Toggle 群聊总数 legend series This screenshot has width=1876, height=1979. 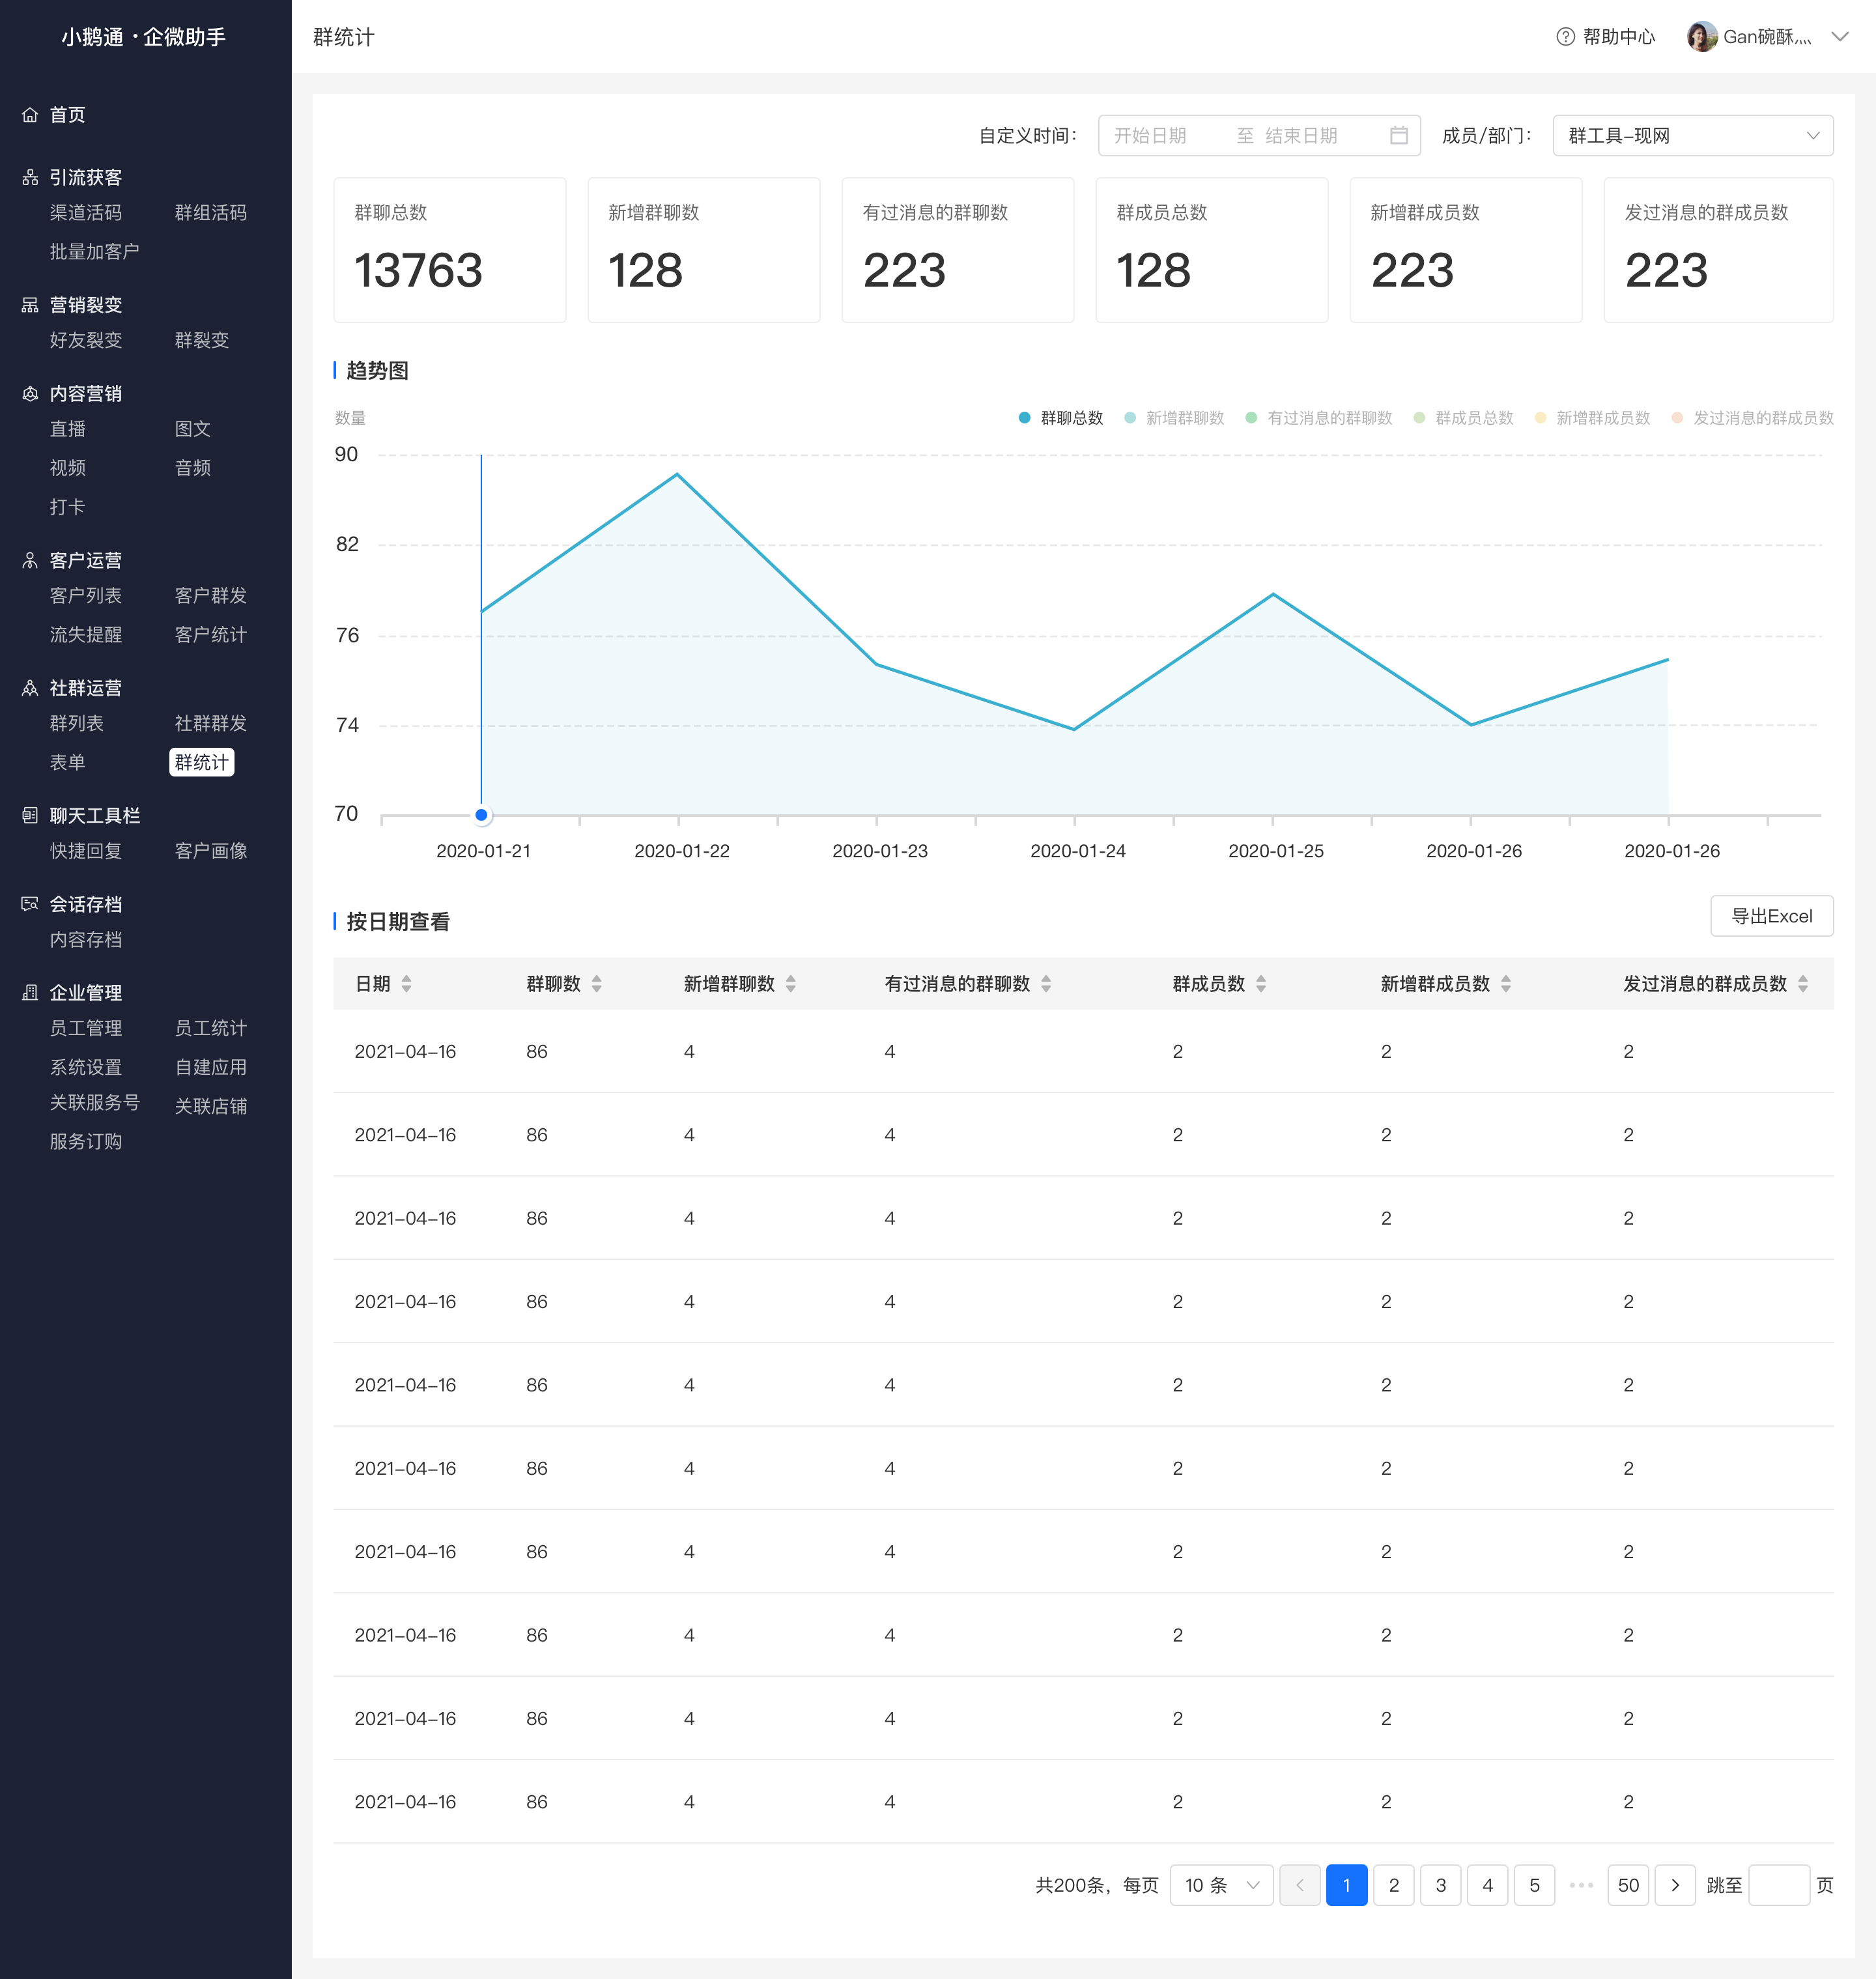click(x=1061, y=418)
